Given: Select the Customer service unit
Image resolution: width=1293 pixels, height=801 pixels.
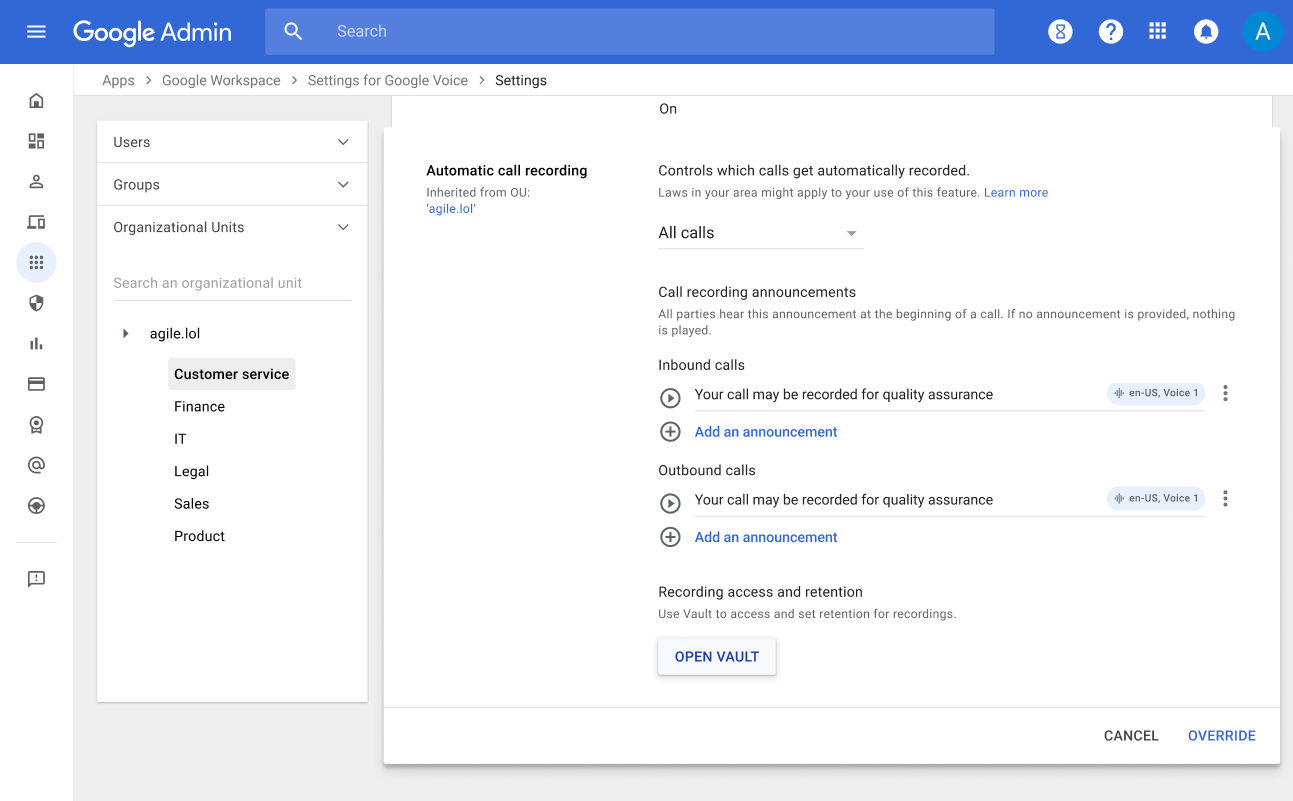Looking at the screenshot, I should tap(231, 374).
